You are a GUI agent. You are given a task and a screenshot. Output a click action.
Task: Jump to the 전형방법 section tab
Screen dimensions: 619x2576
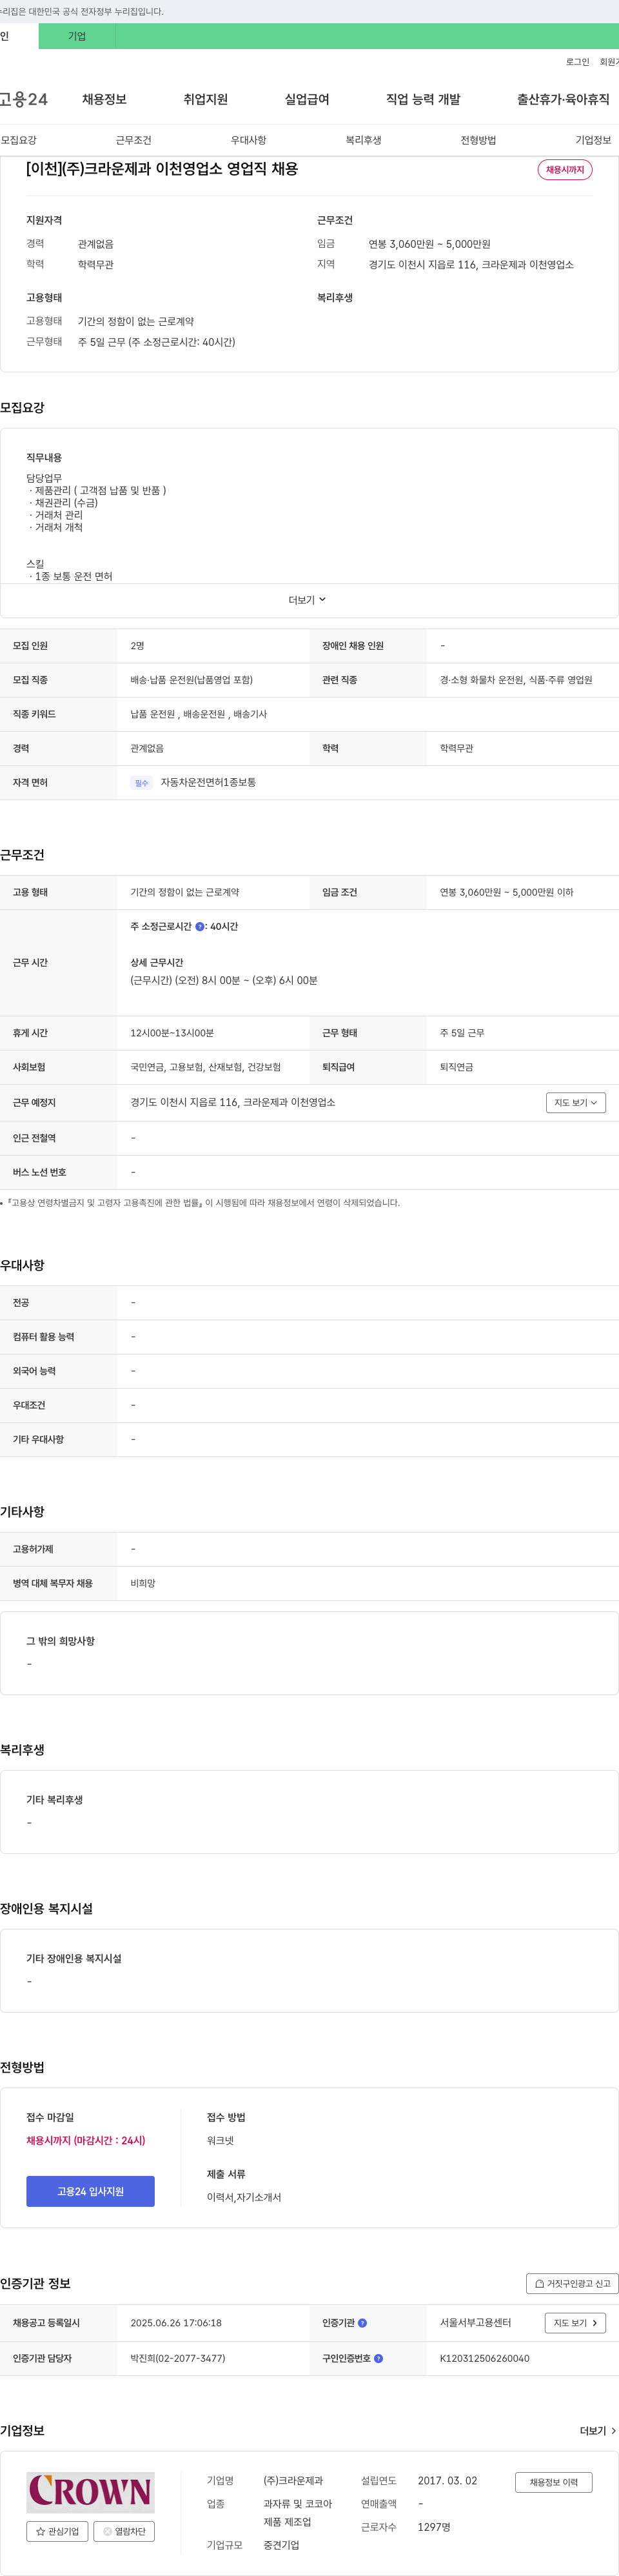tap(478, 140)
